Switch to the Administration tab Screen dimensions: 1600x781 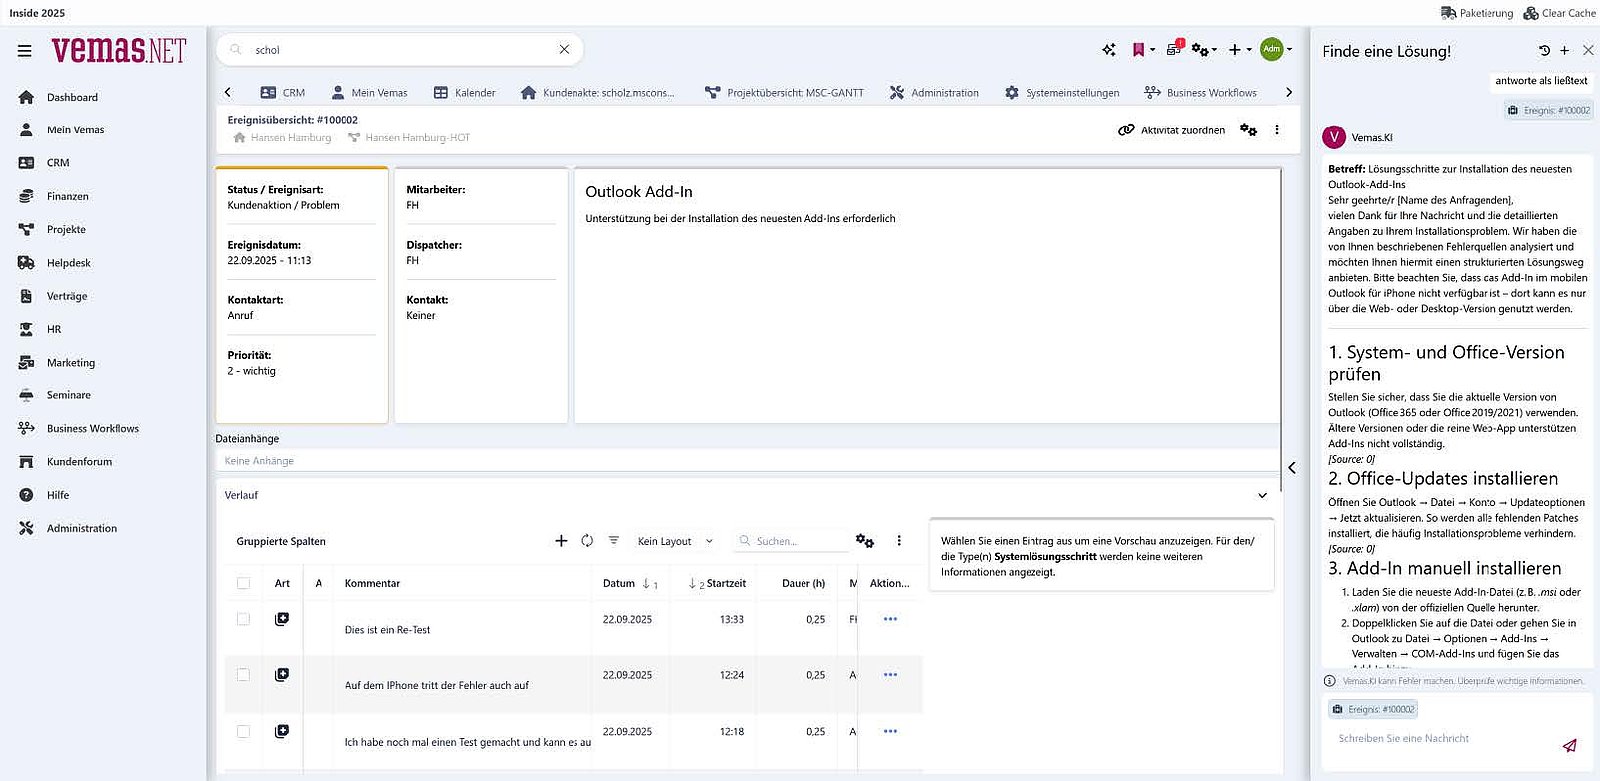(934, 93)
